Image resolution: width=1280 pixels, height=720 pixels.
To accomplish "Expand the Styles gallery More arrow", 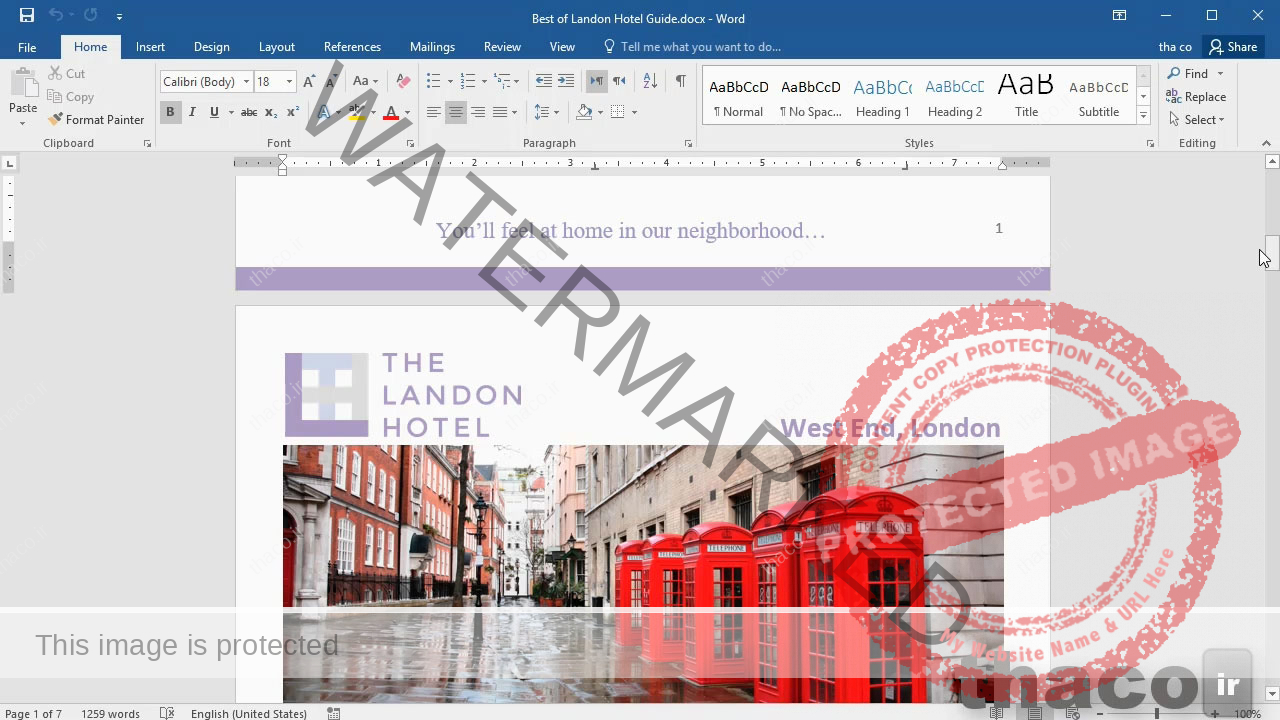I will click(x=1143, y=116).
